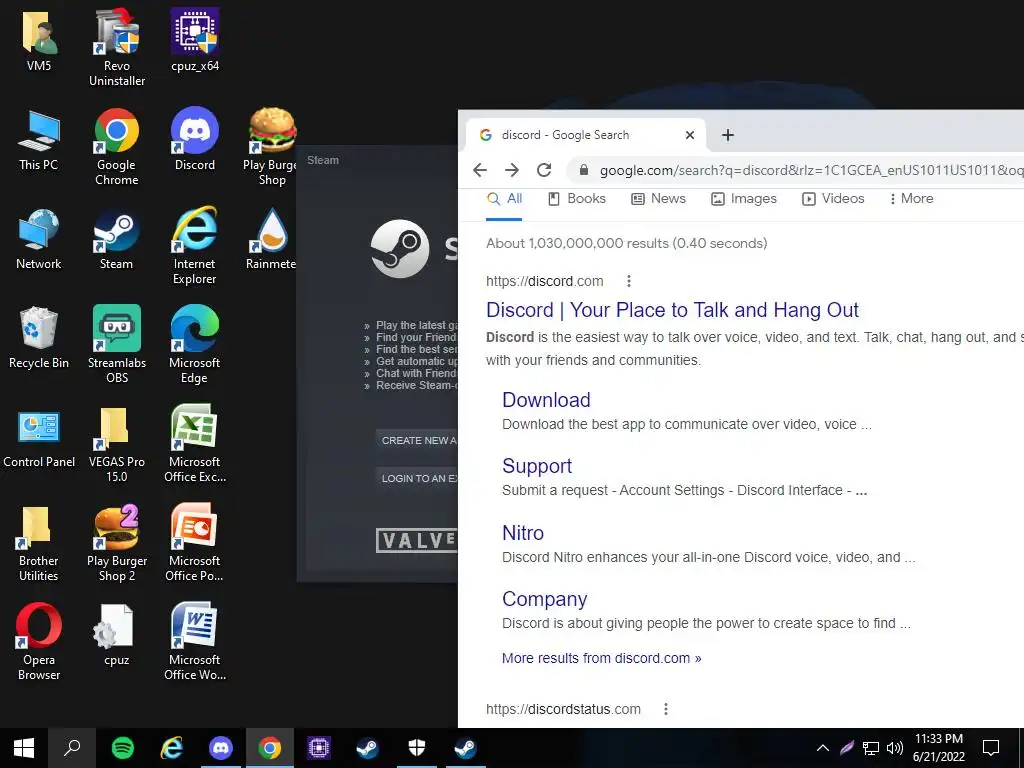
Task: Open the Download sitelink
Action: coord(546,400)
